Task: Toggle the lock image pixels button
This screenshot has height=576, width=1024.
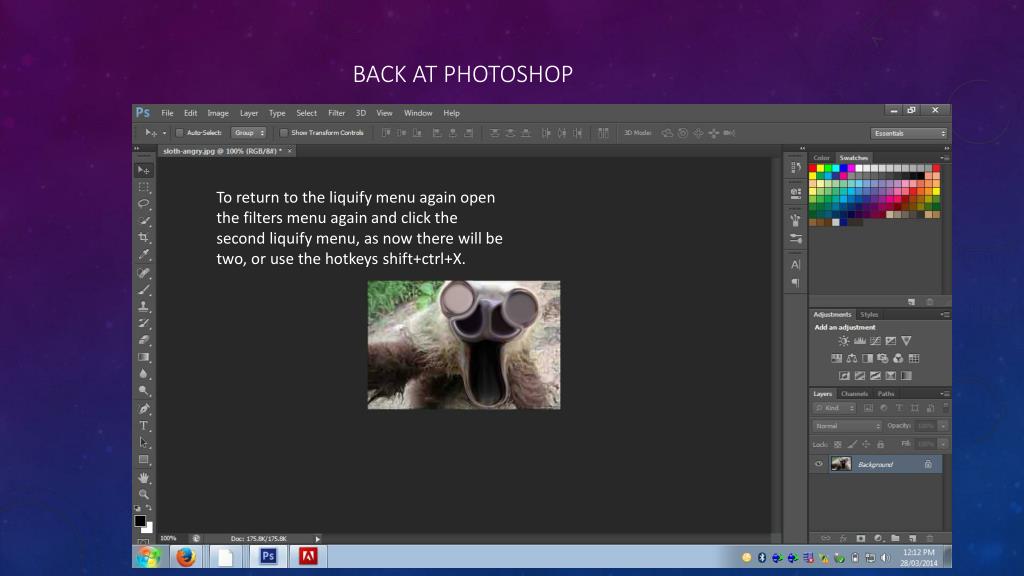Action: [852, 445]
